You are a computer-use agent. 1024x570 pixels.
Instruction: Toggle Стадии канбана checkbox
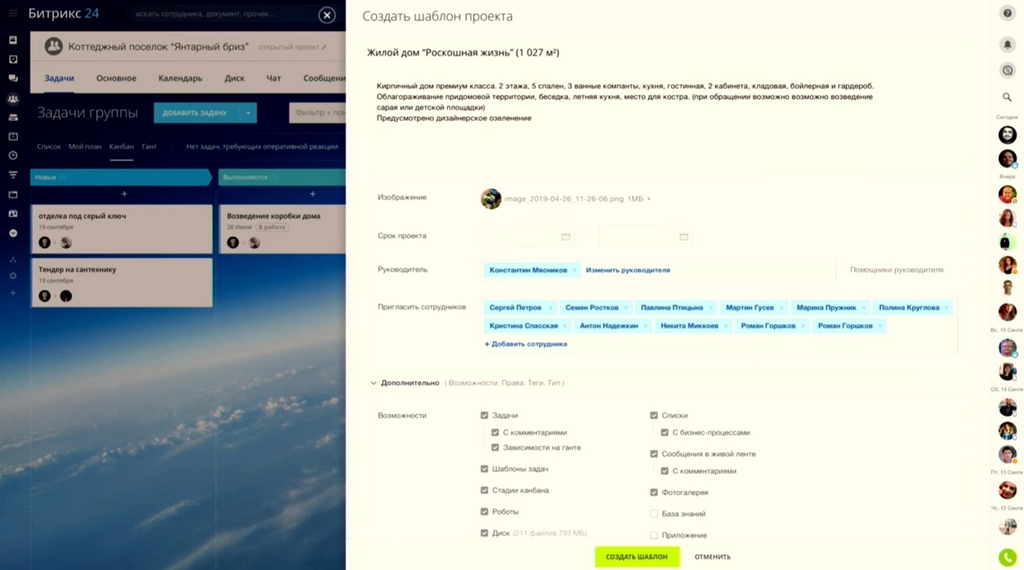coord(485,490)
